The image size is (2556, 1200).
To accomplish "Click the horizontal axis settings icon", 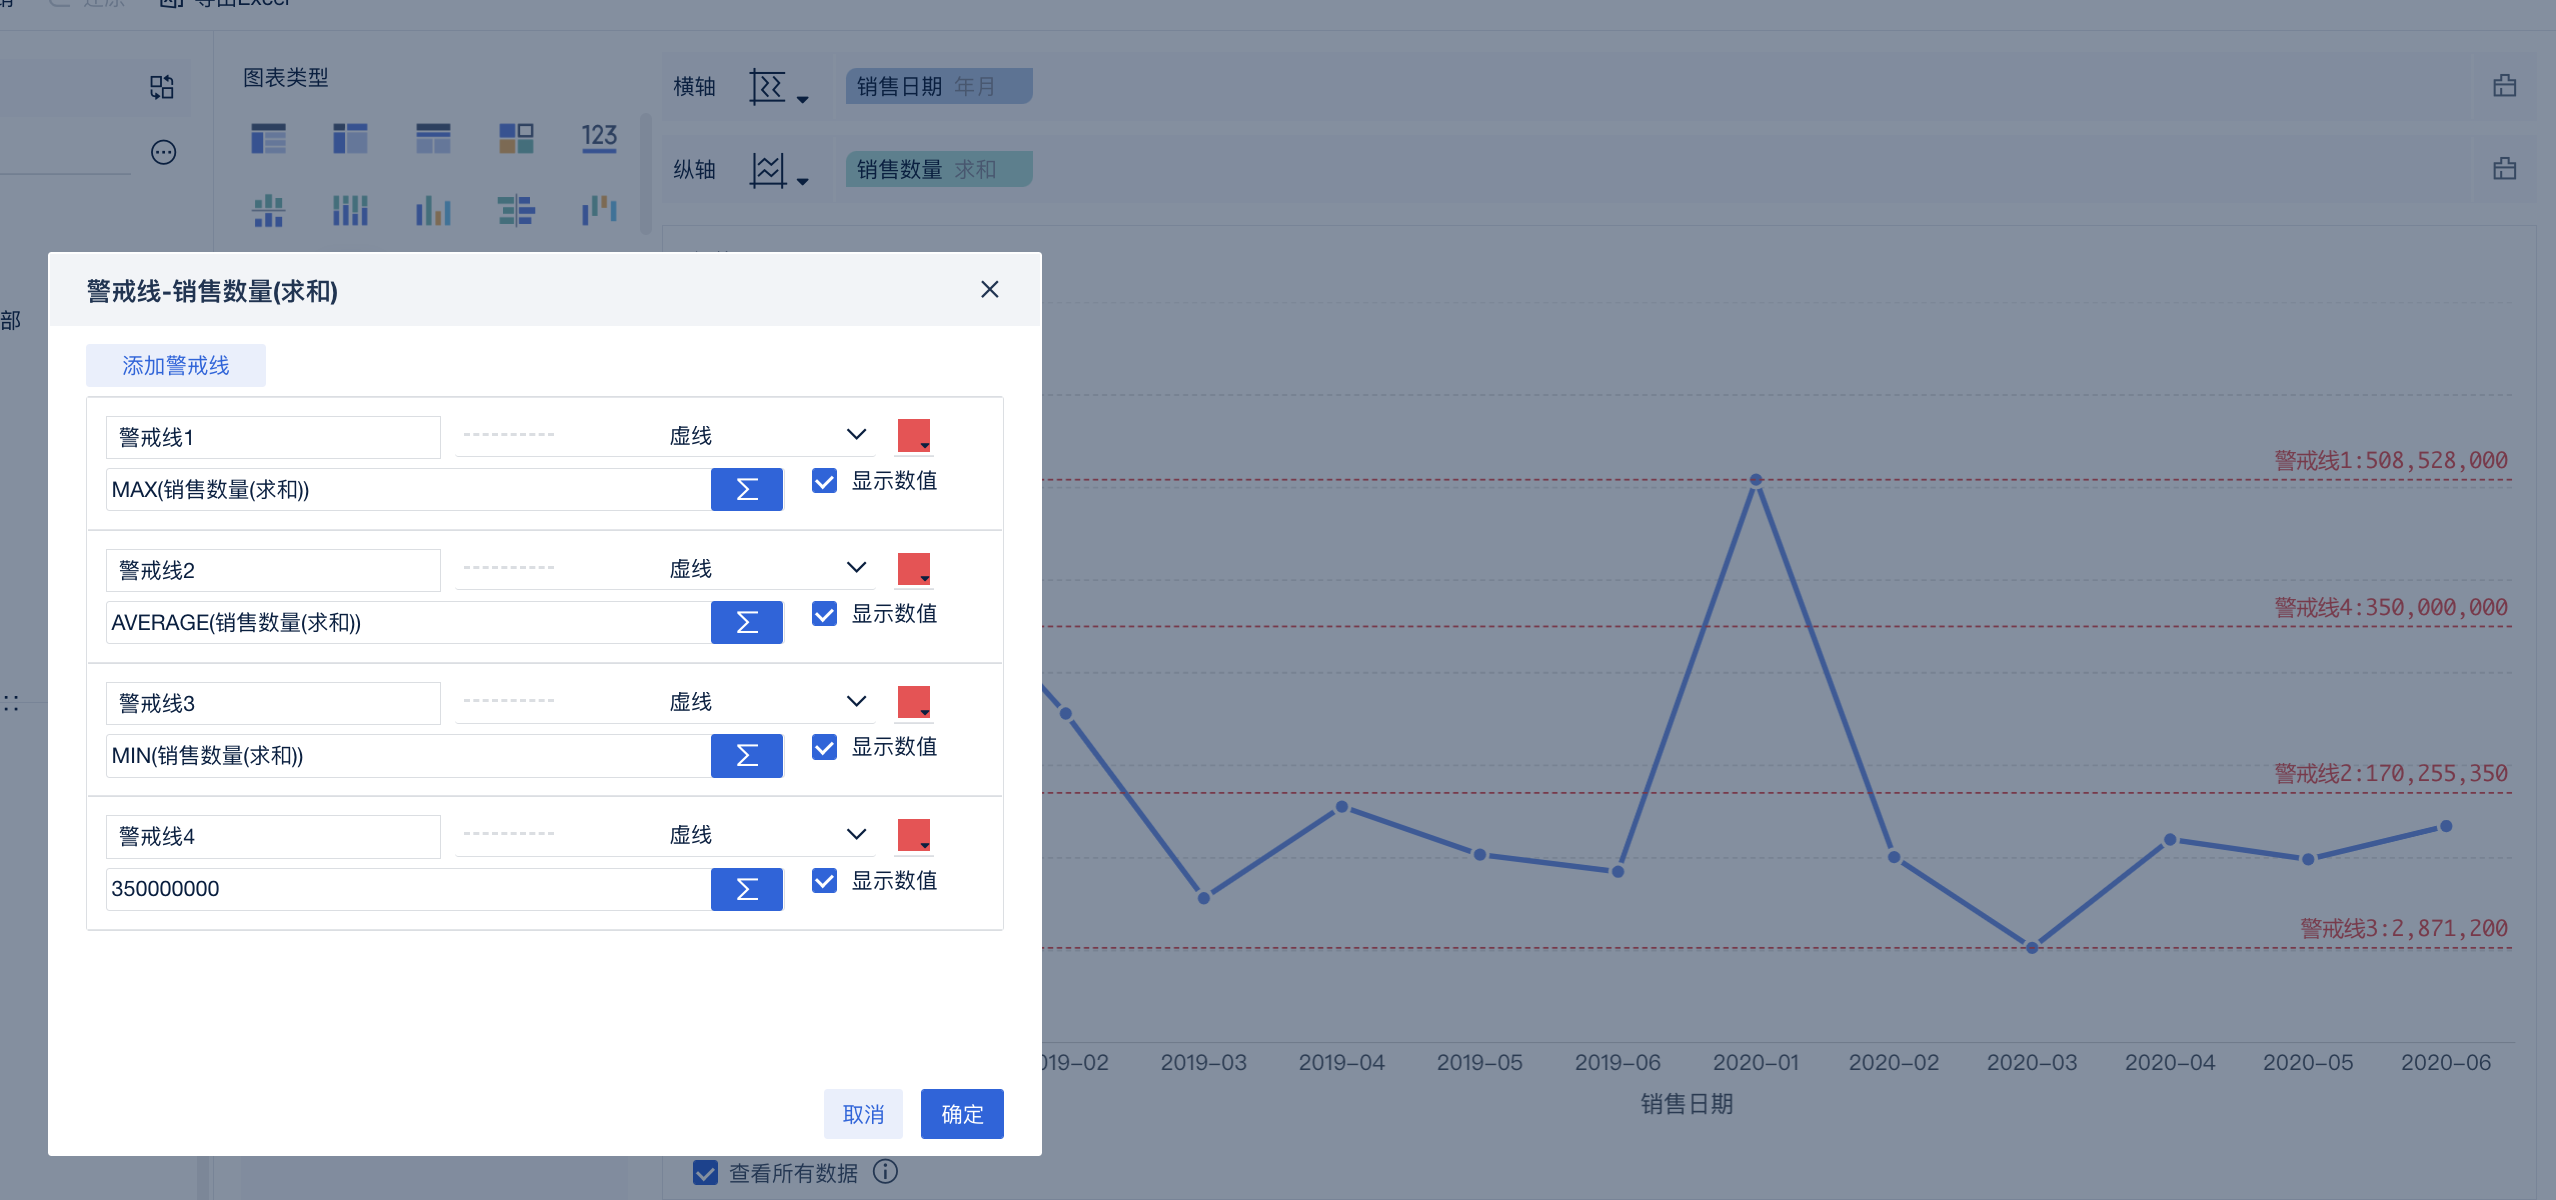I will coord(778,87).
